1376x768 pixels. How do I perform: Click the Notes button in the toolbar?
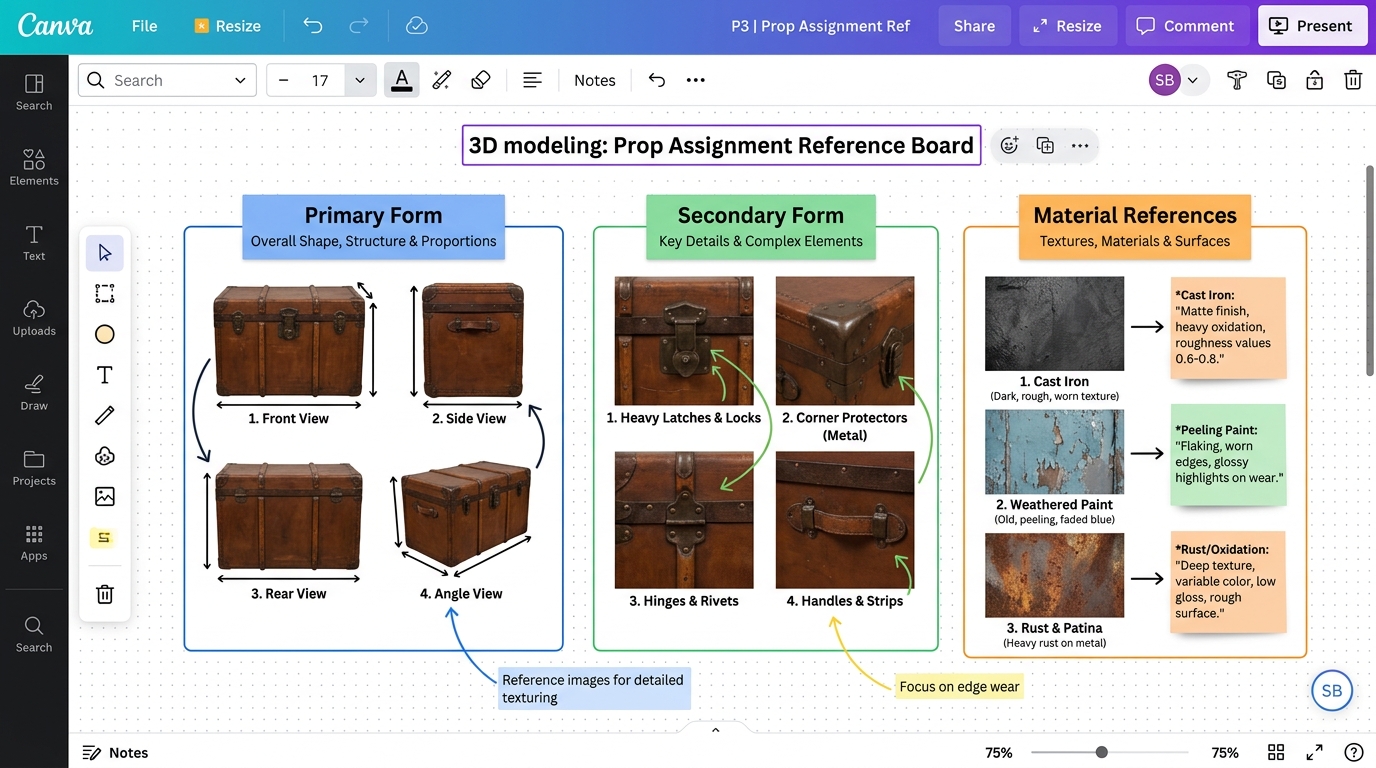595,80
